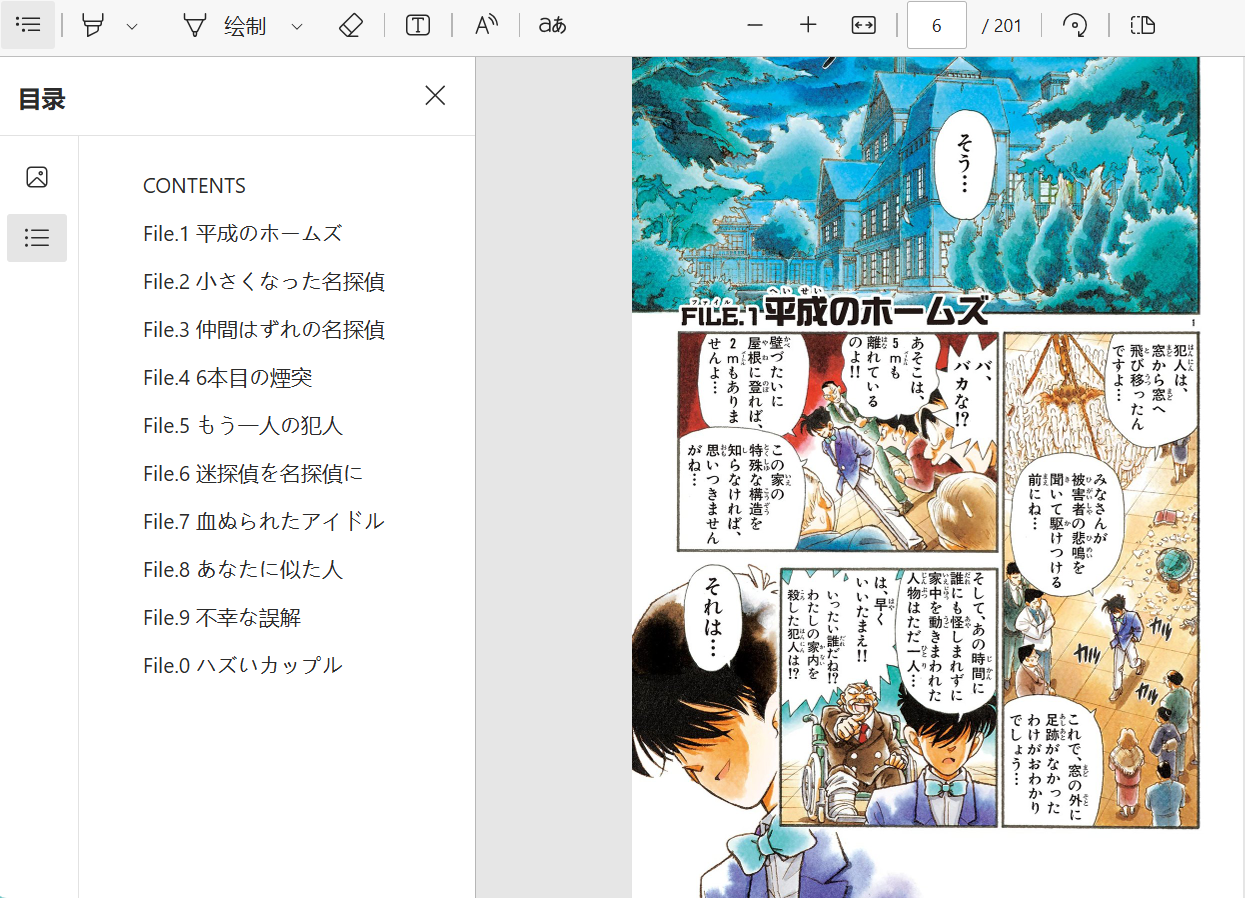The image size is (1245, 898).
Task: Click the page number input field
Action: pos(937,25)
